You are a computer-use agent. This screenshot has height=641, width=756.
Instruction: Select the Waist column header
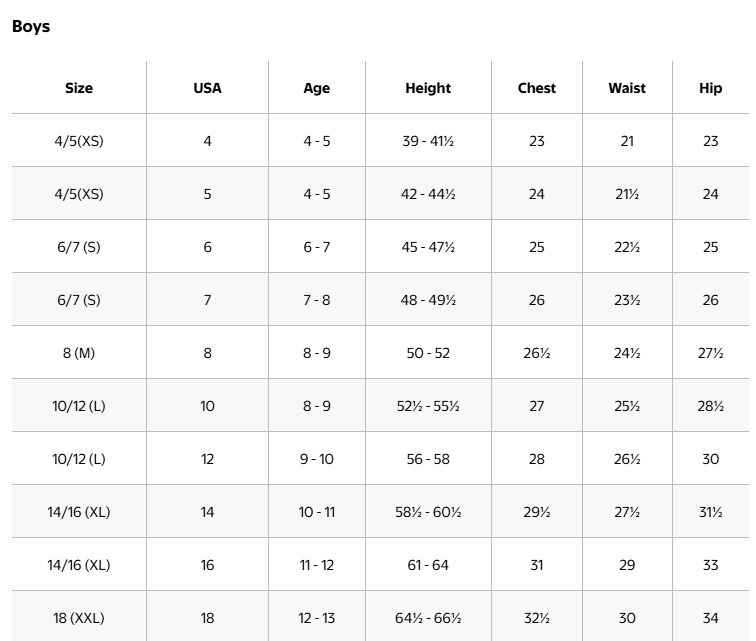click(x=627, y=88)
